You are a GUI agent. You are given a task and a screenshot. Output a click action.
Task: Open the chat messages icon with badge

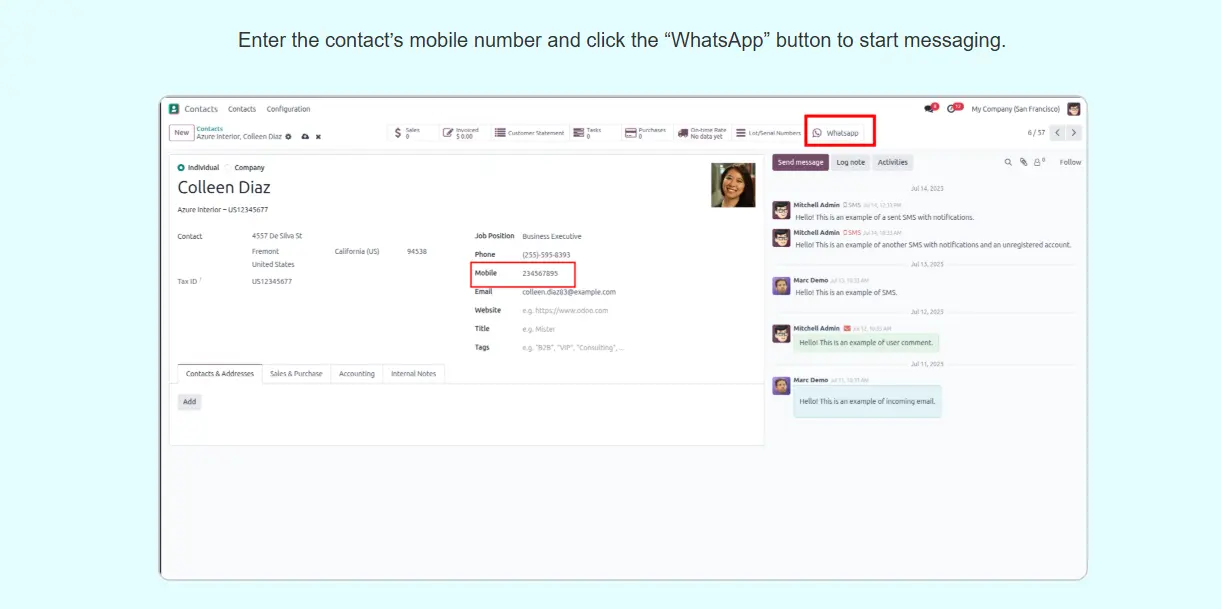click(931, 109)
